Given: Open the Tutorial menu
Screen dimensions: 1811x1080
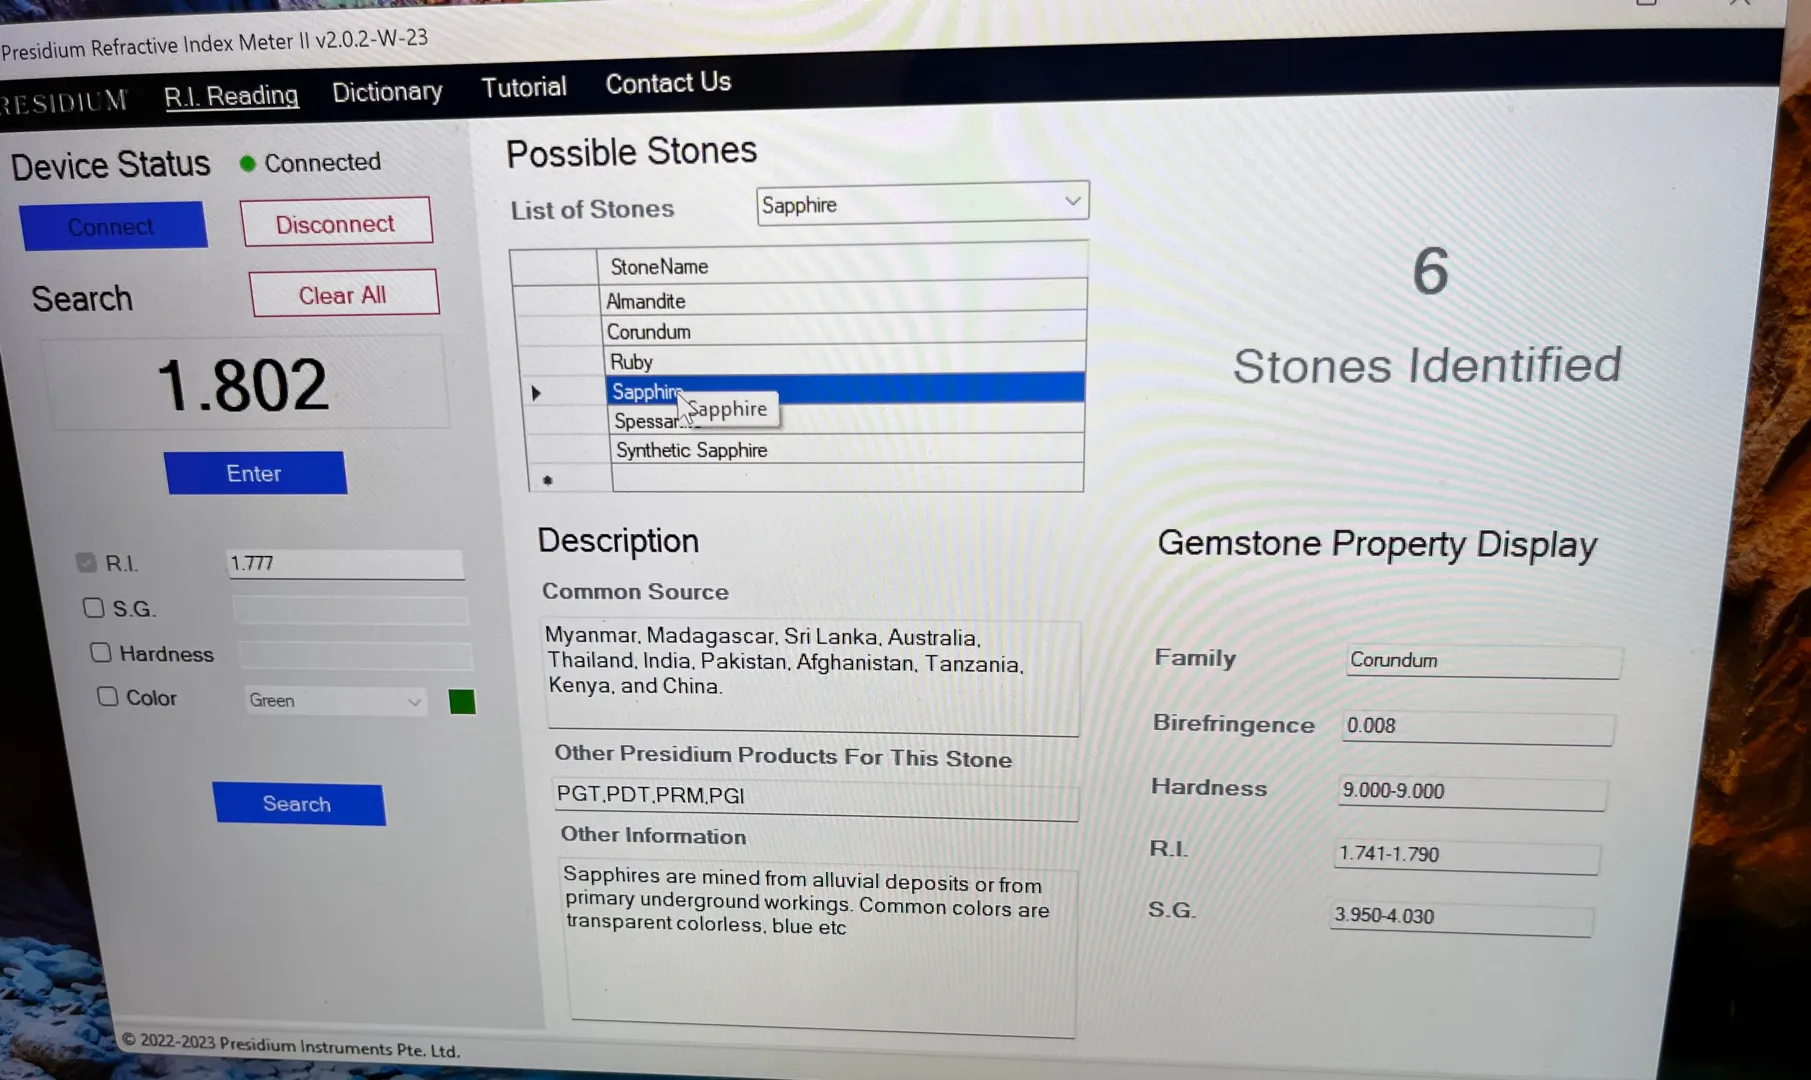Looking at the screenshot, I should tap(524, 88).
